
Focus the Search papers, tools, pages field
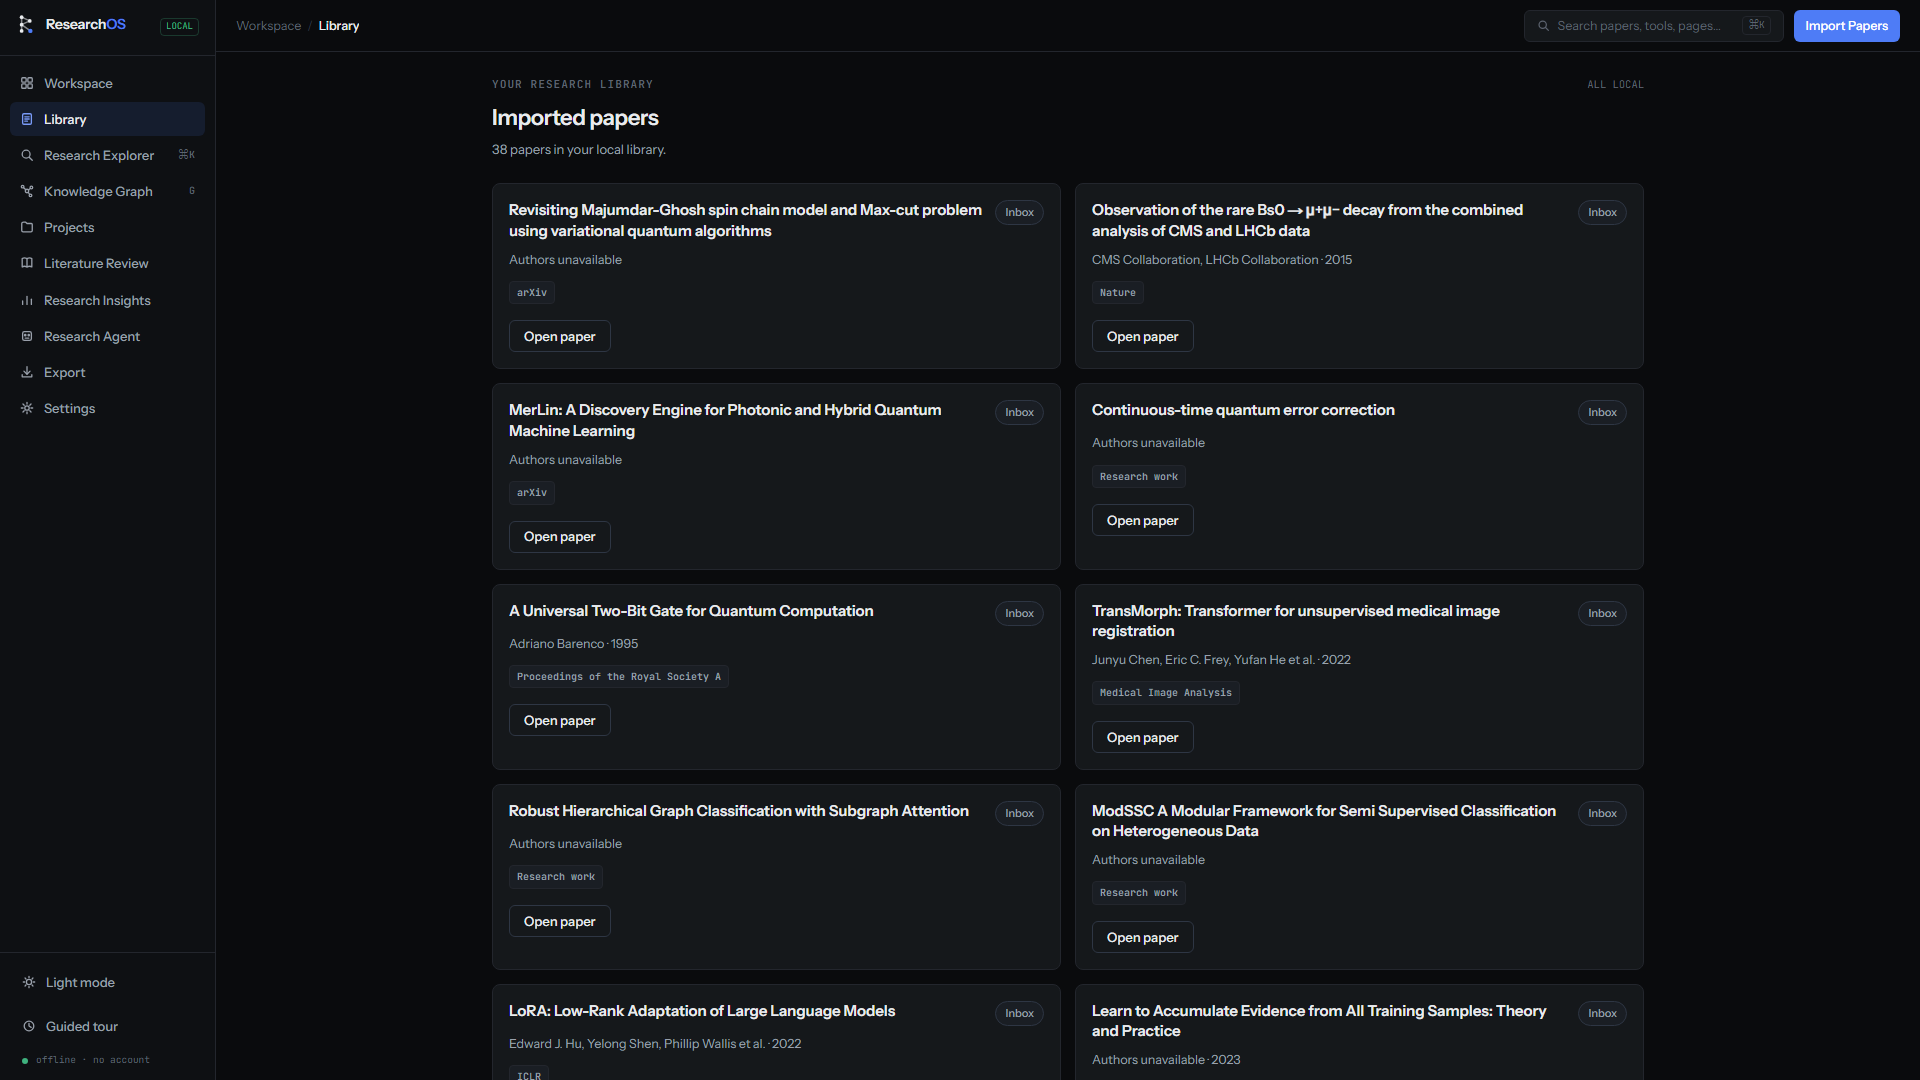click(1653, 26)
